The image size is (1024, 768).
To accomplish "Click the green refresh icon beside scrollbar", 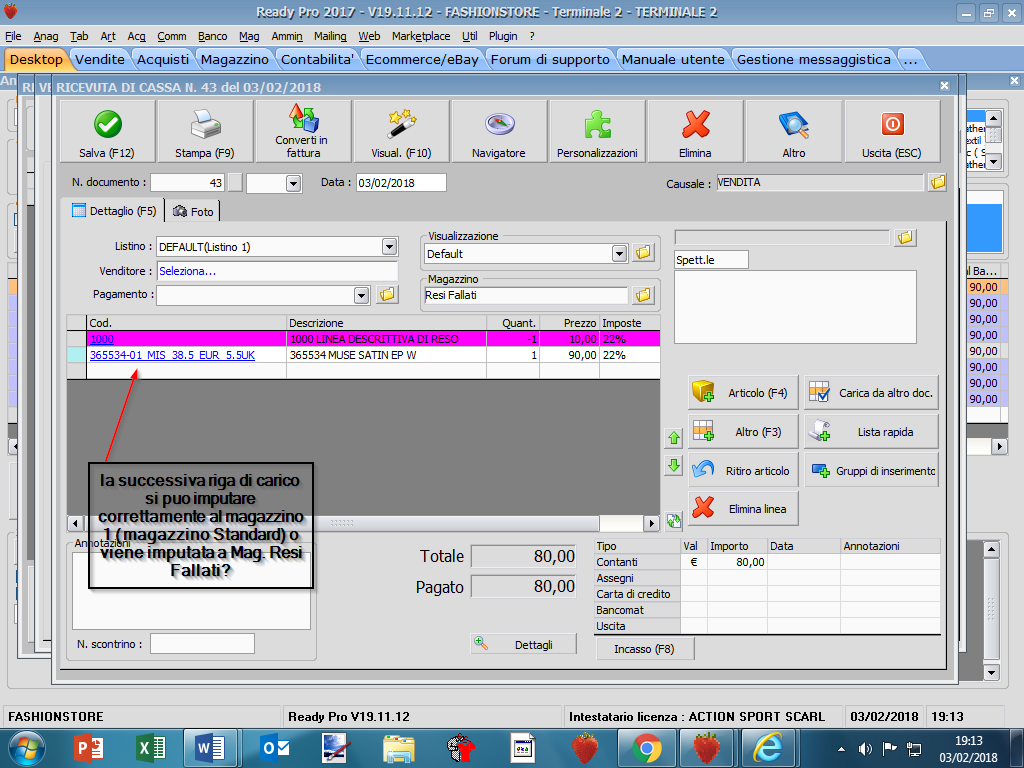I will click(674, 520).
